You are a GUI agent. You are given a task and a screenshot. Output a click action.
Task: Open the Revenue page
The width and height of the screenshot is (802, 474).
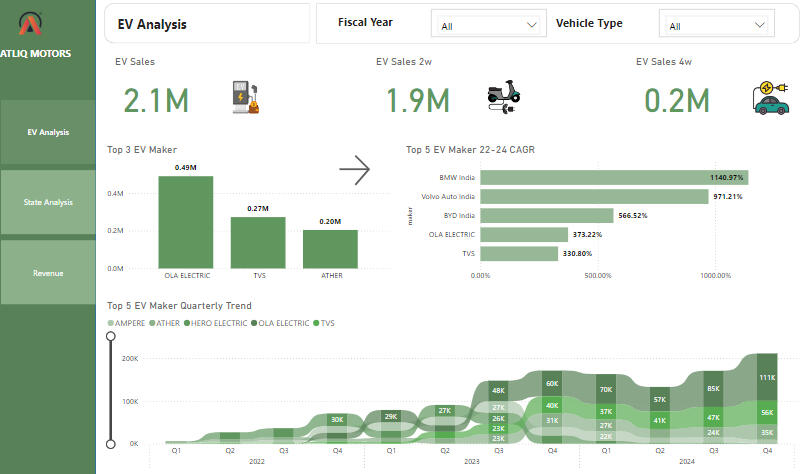pyautogui.click(x=48, y=272)
